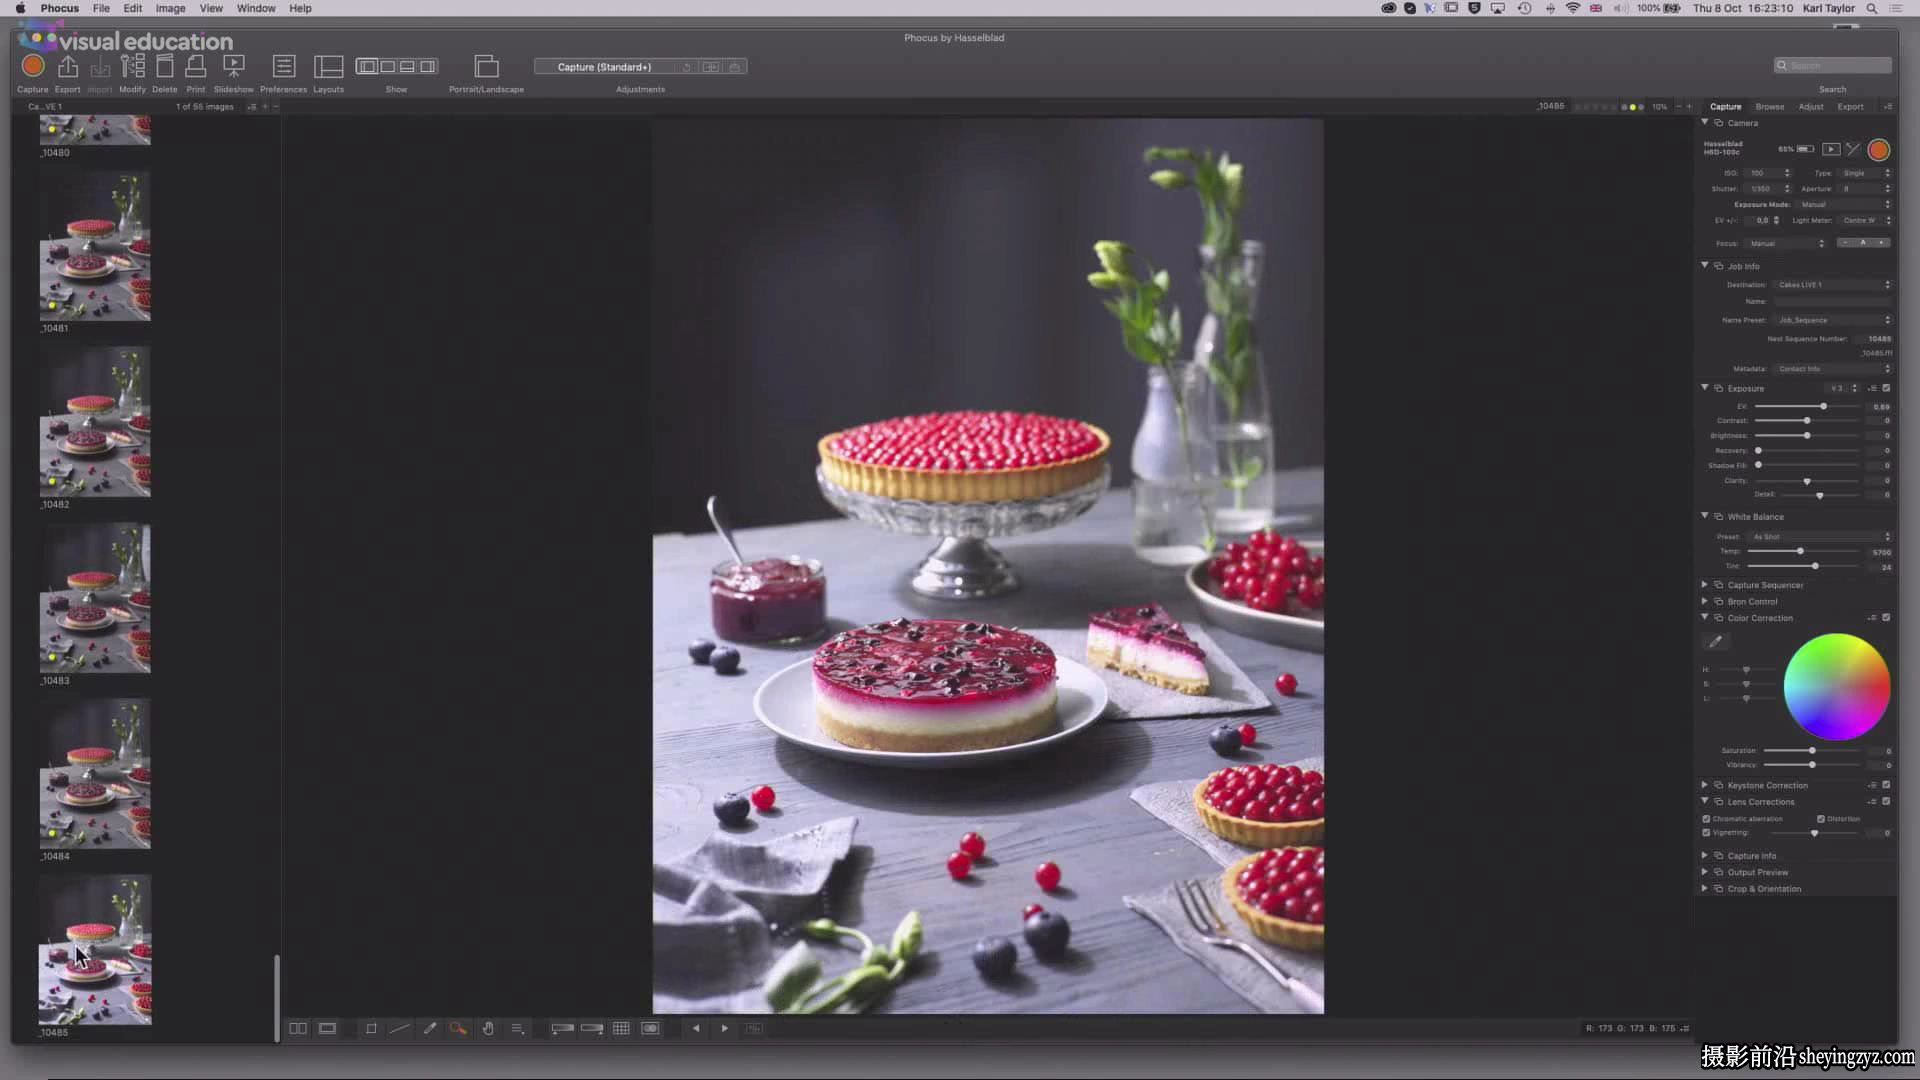The width and height of the screenshot is (1920, 1080).
Task: Click the Help menu
Action: (x=300, y=8)
